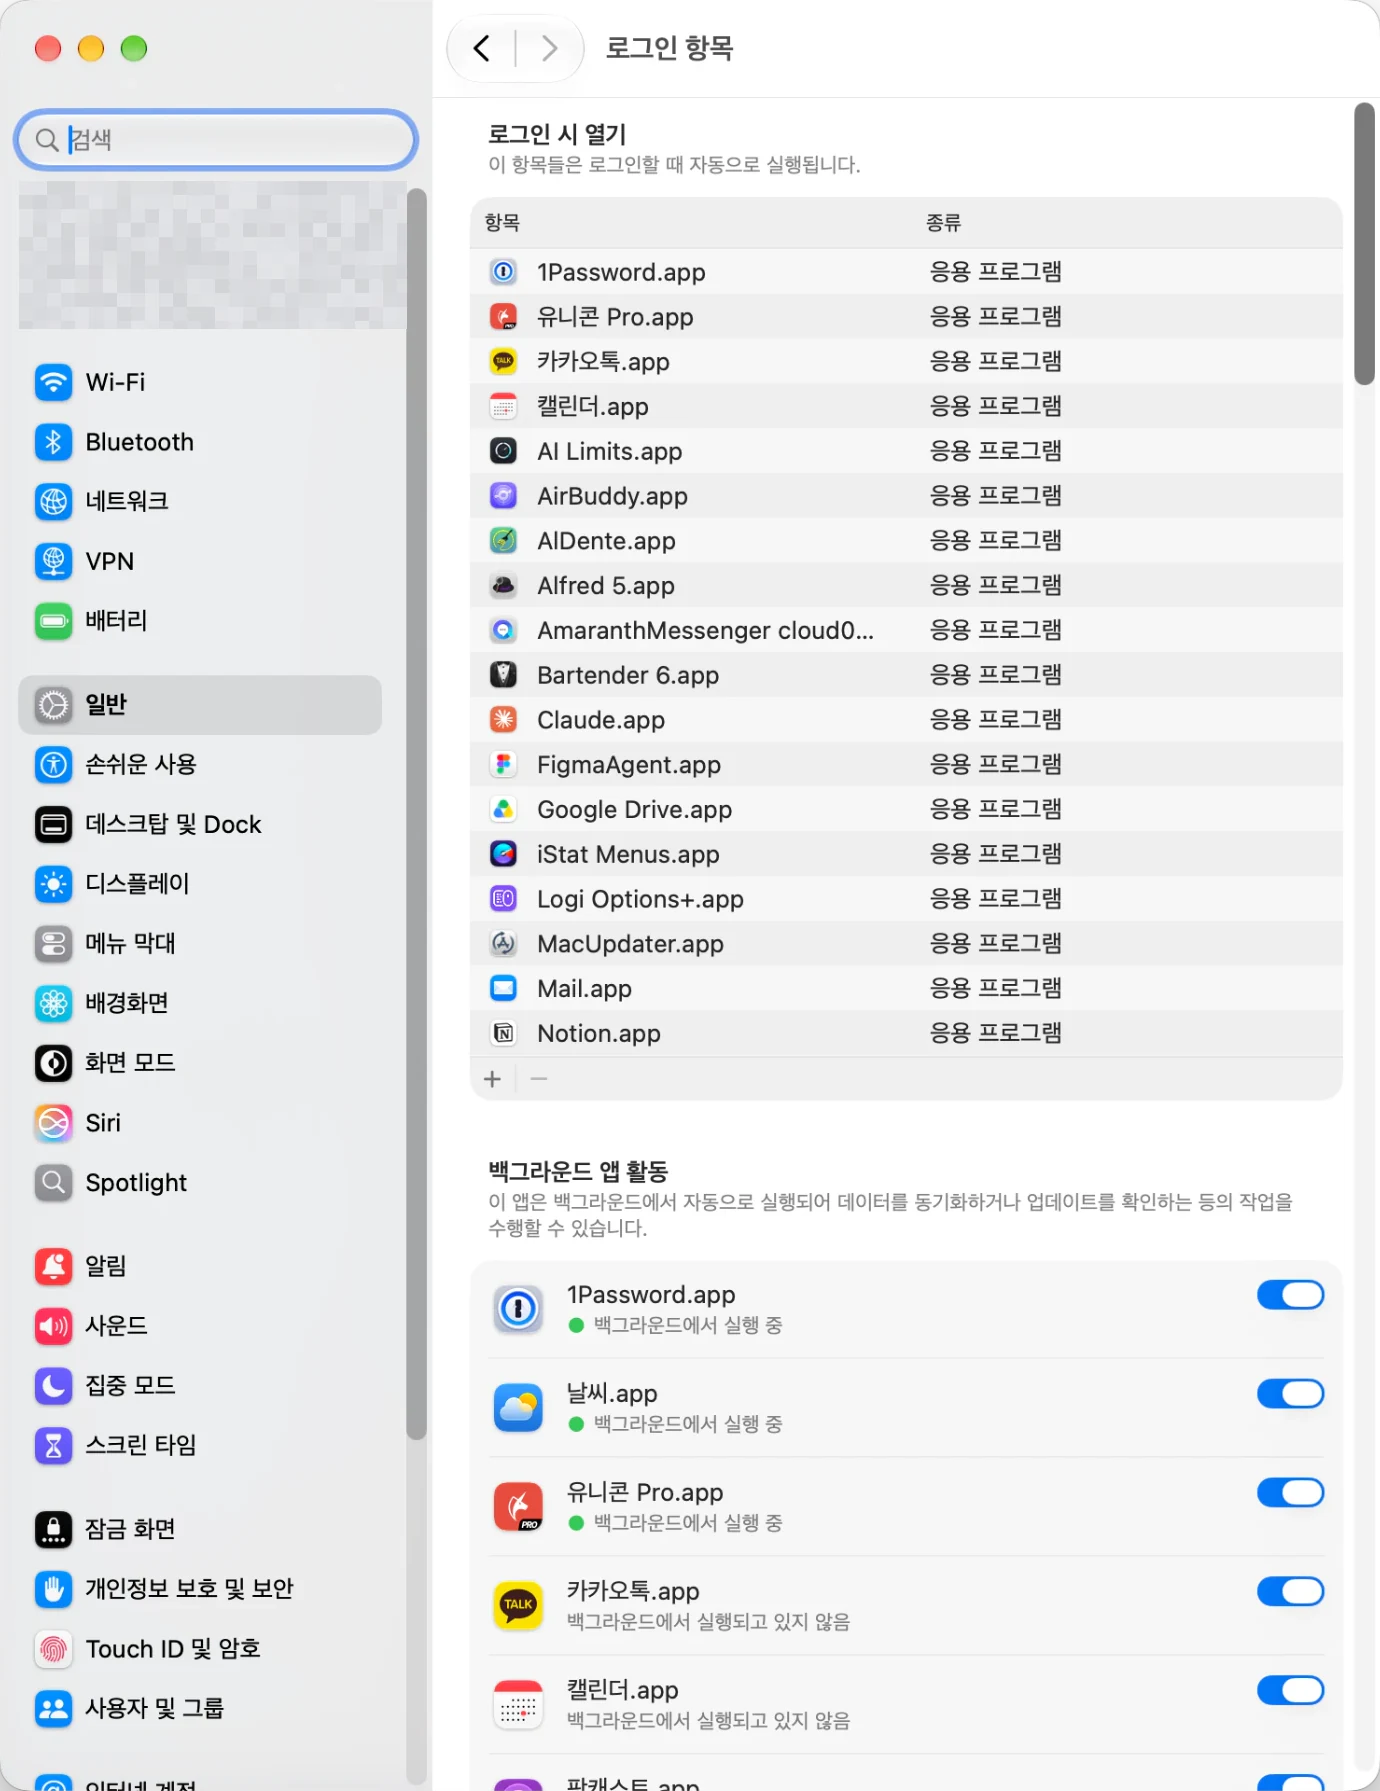Remove login item with minus button
The width and height of the screenshot is (1380, 1791).
click(x=539, y=1079)
